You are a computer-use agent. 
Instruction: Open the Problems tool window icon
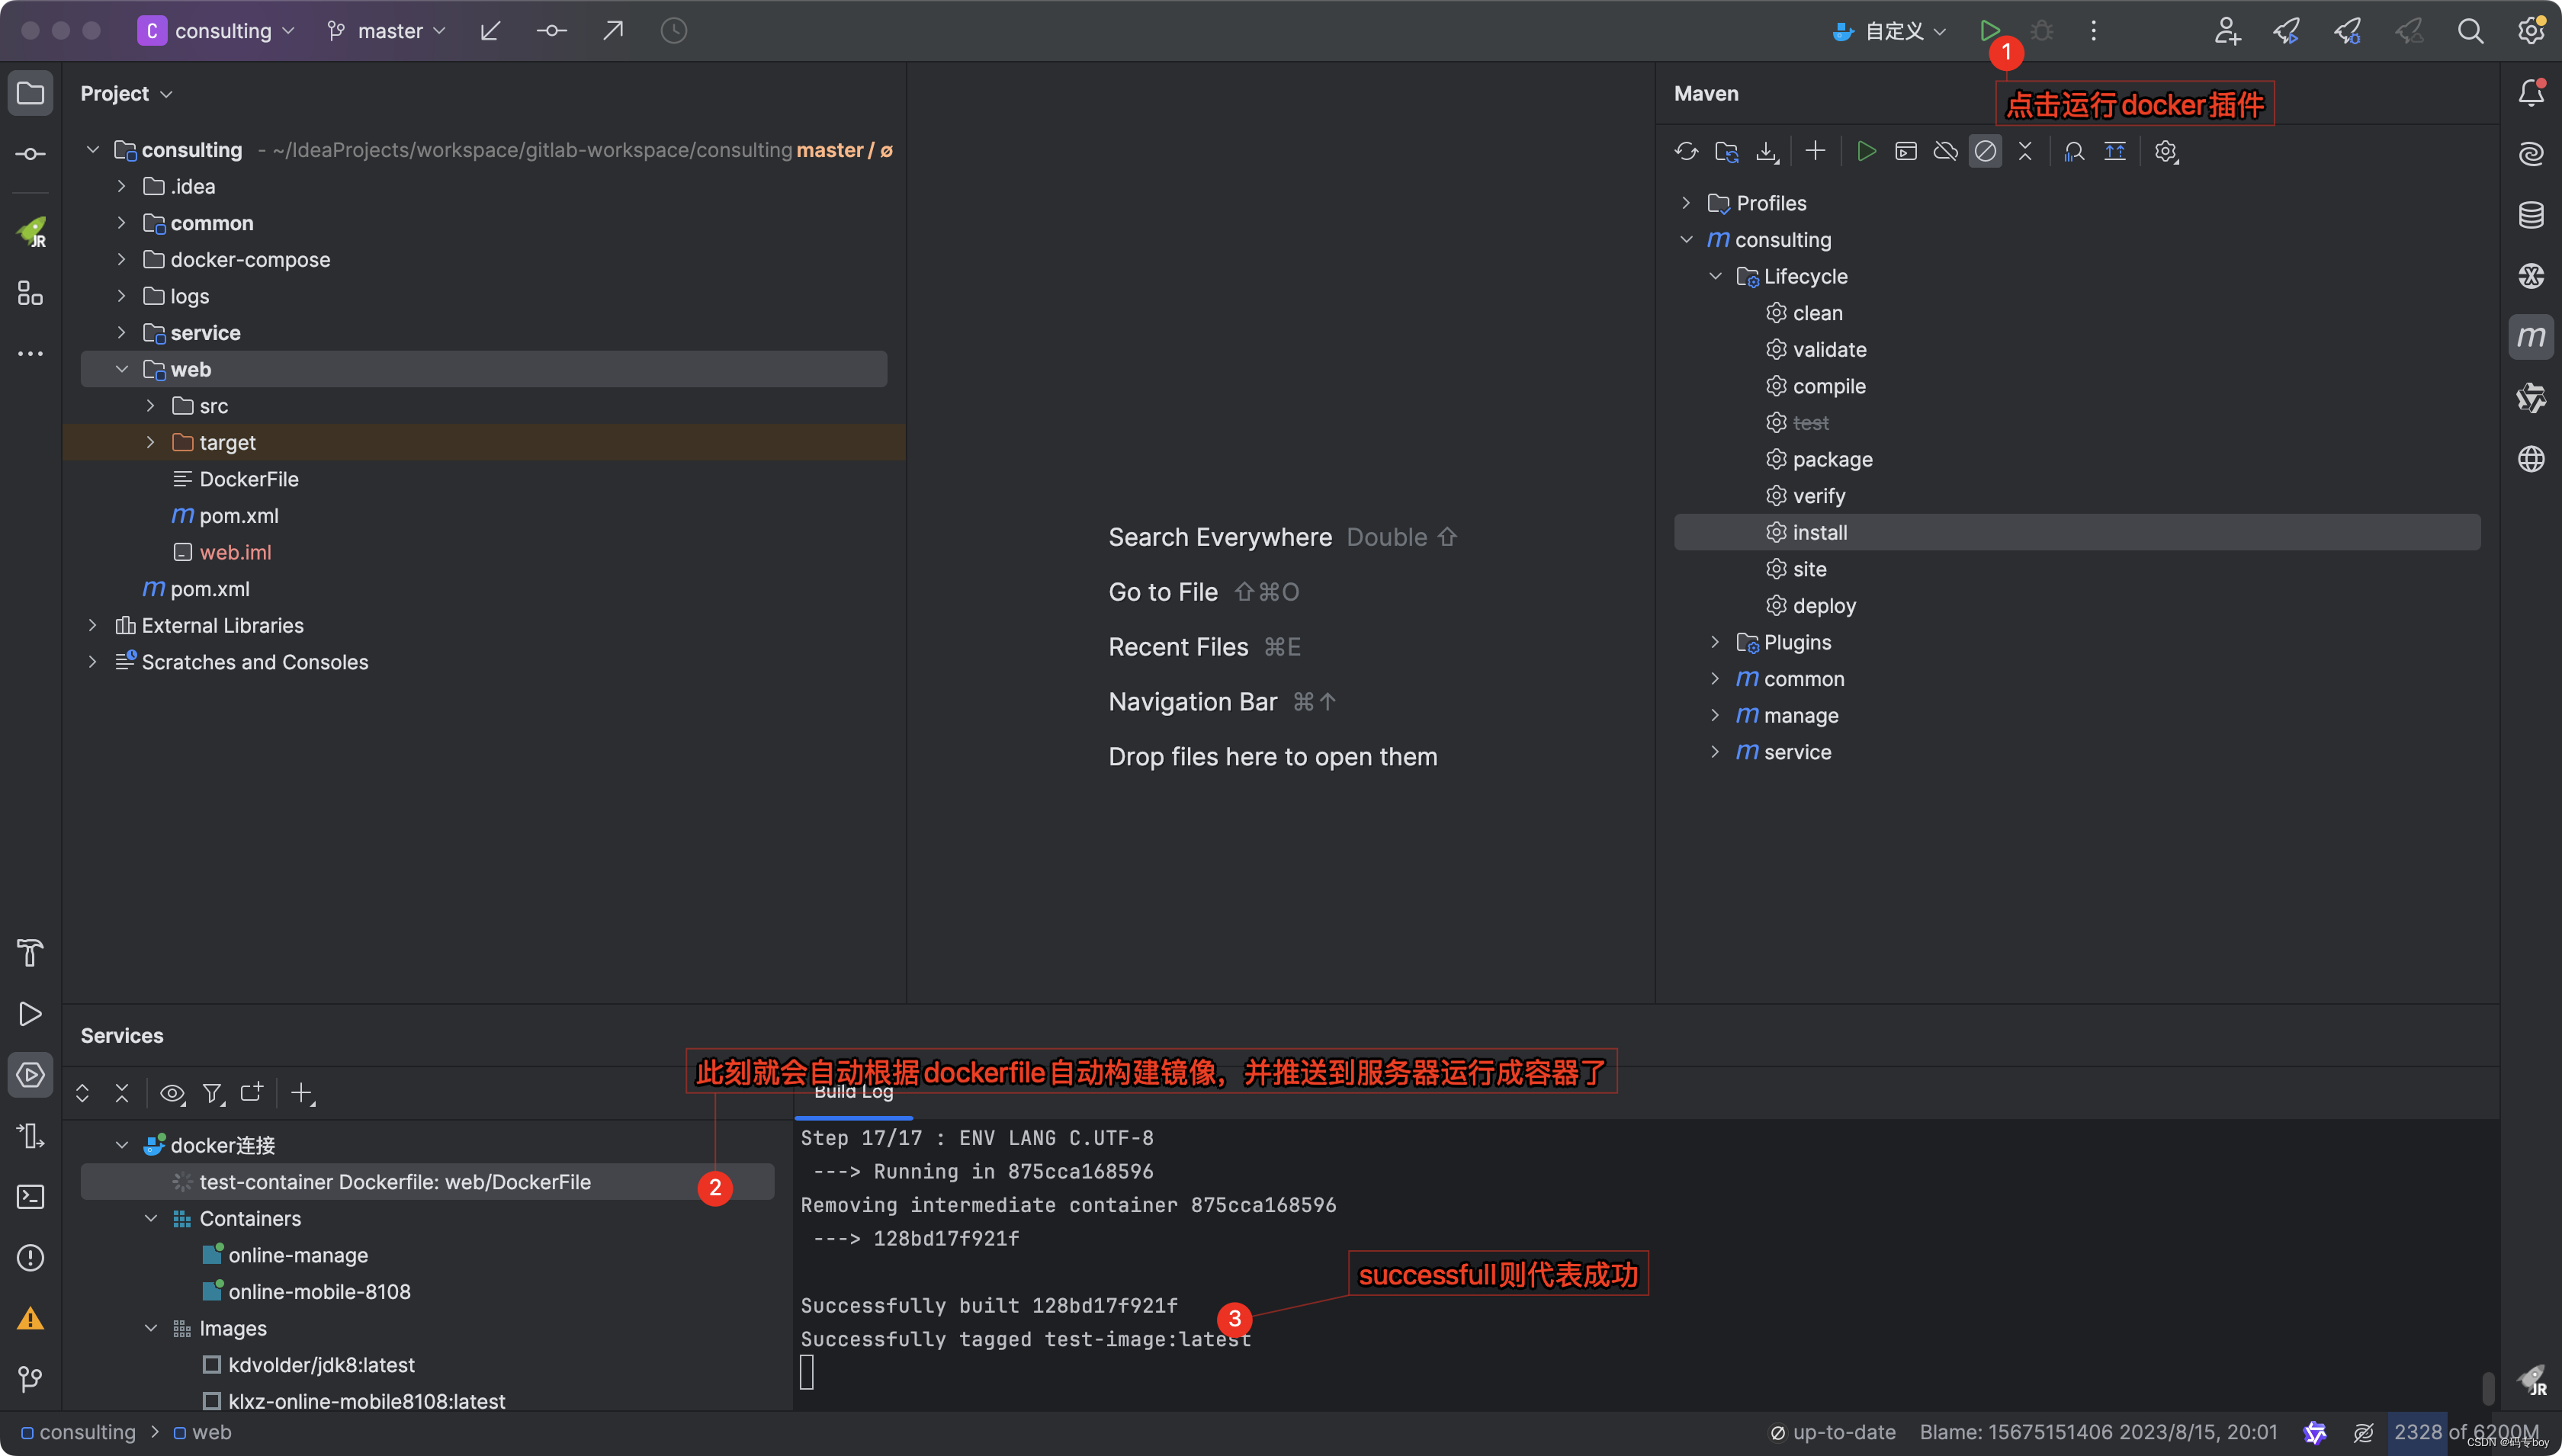pyautogui.click(x=30, y=1258)
